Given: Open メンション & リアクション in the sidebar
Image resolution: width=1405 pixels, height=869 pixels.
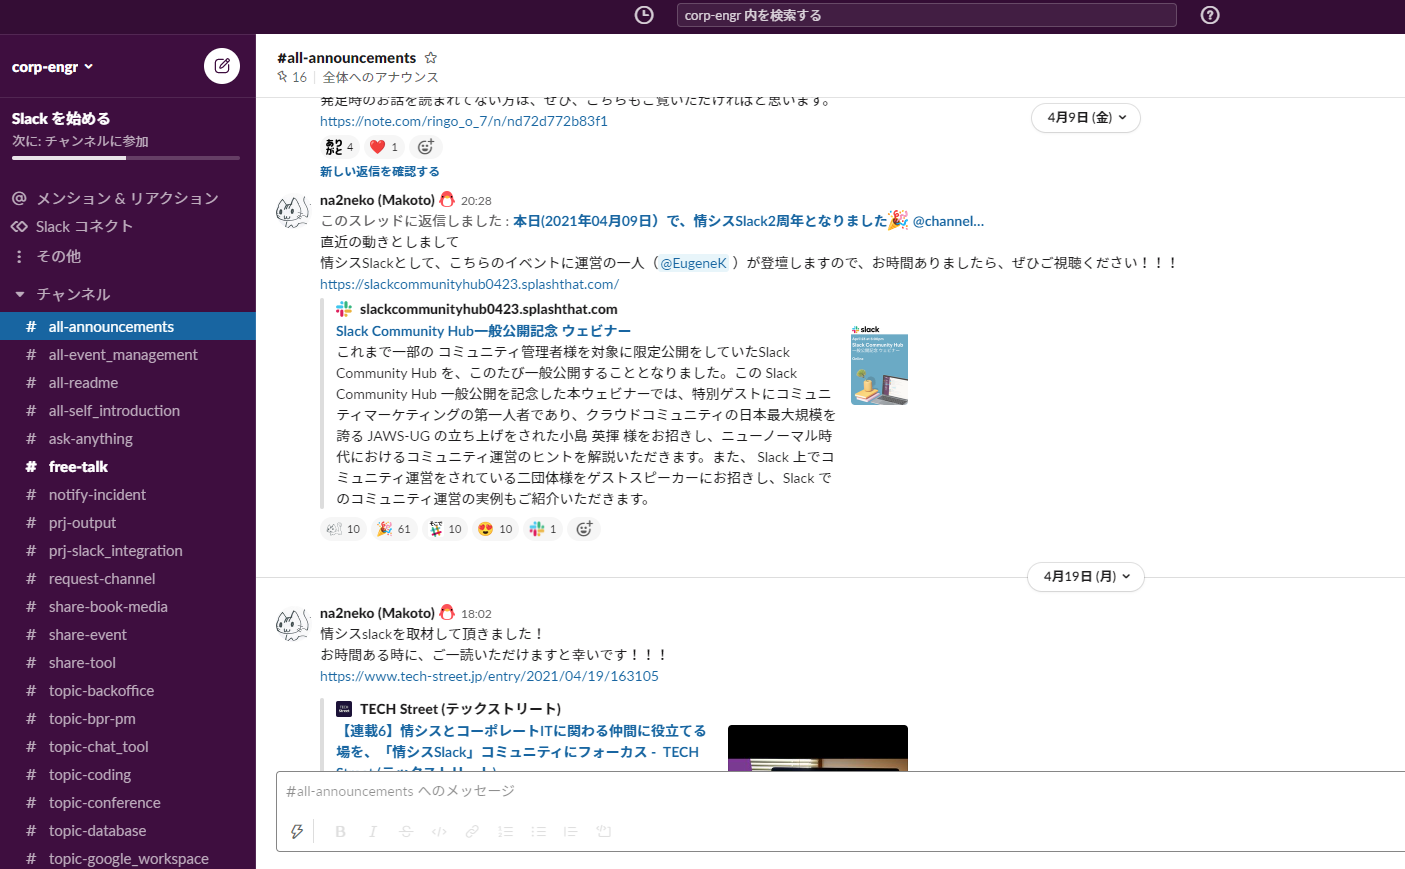Looking at the screenshot, I should click(x=128, y=198).
